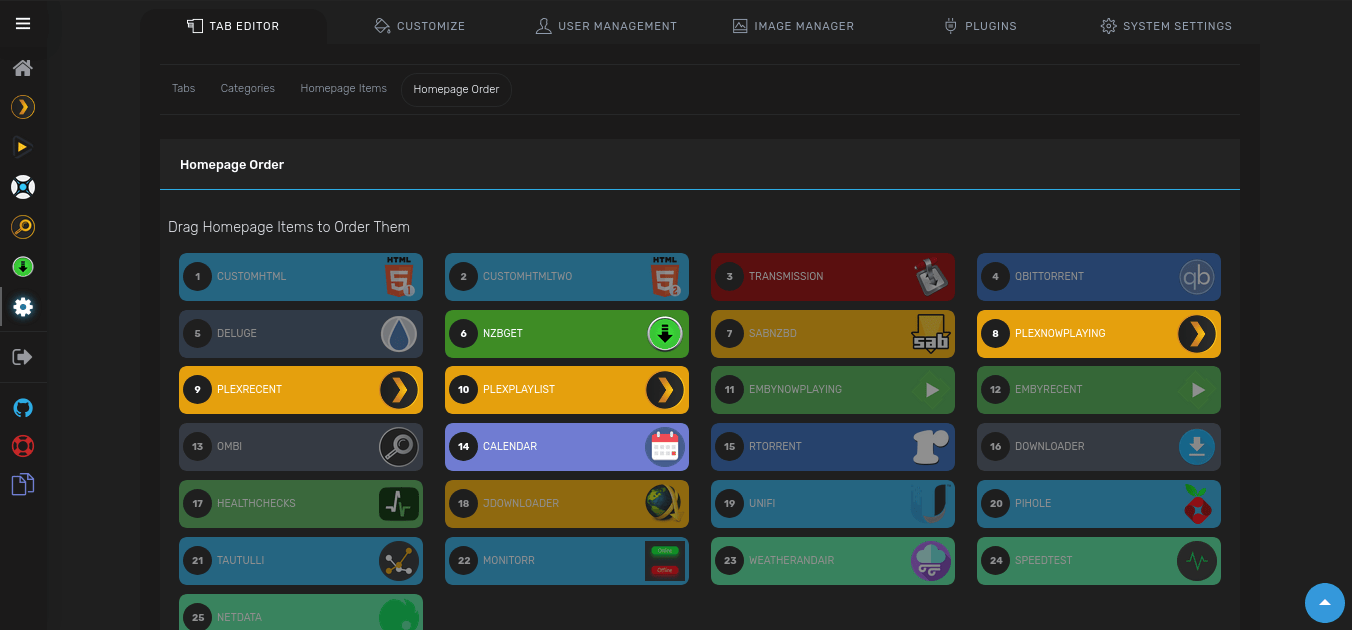Click the green NZBGet download sidebar icon
1352x630 pixels.
(x=23, y=267)
